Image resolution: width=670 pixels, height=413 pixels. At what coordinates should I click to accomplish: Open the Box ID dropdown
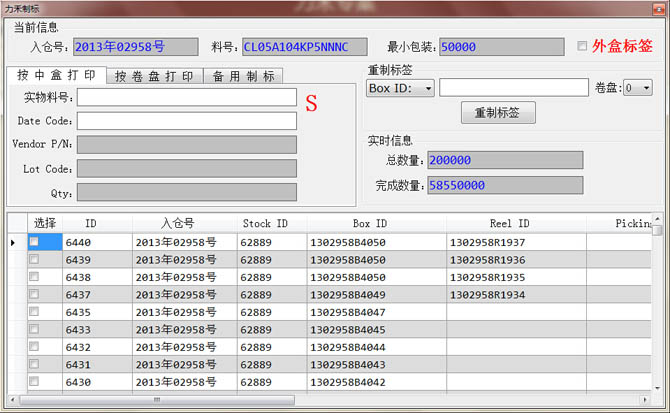(x=400, y=88)
